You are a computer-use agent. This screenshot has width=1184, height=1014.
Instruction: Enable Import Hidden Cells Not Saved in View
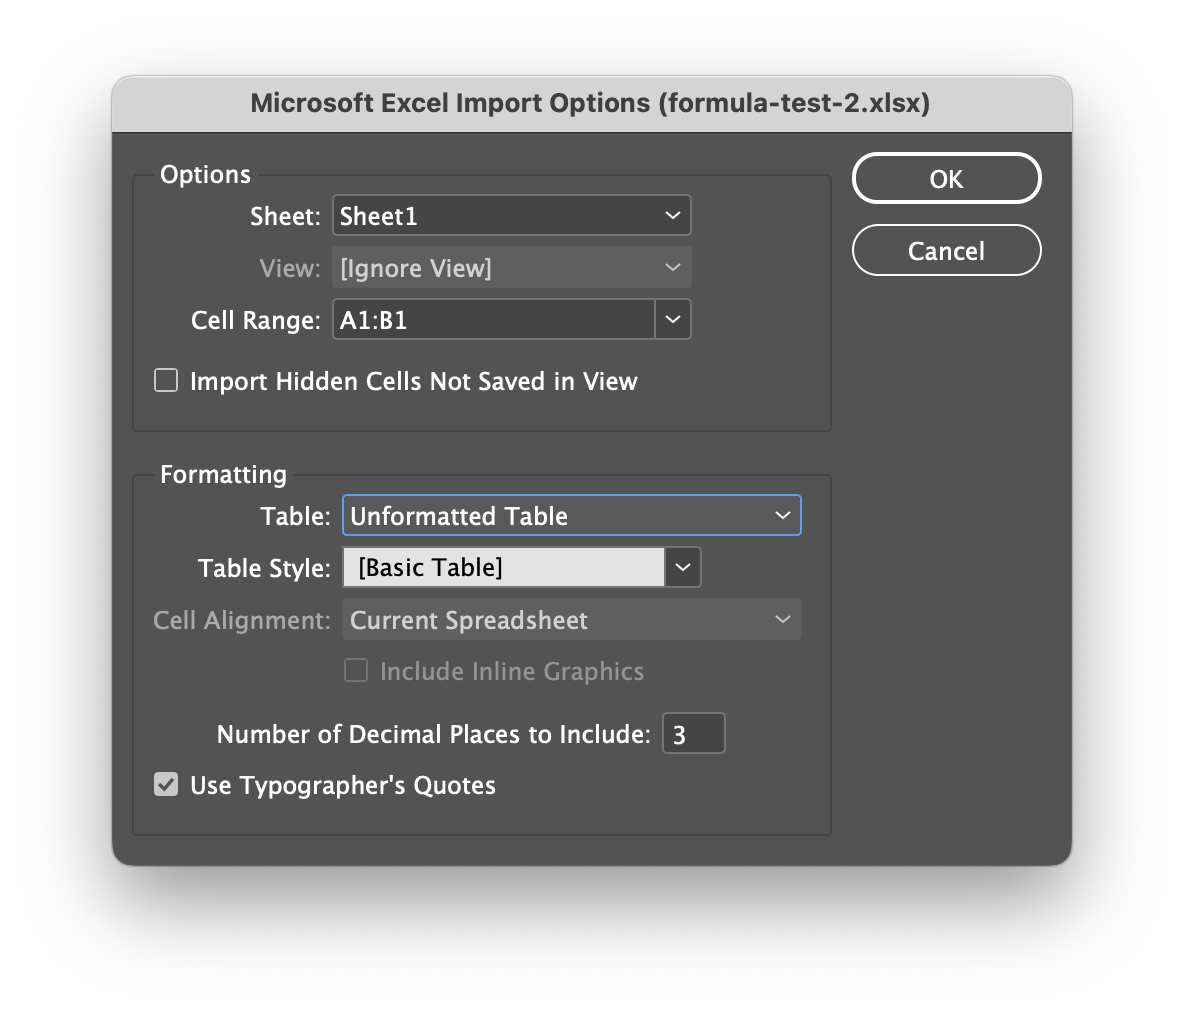coord(165,380)
